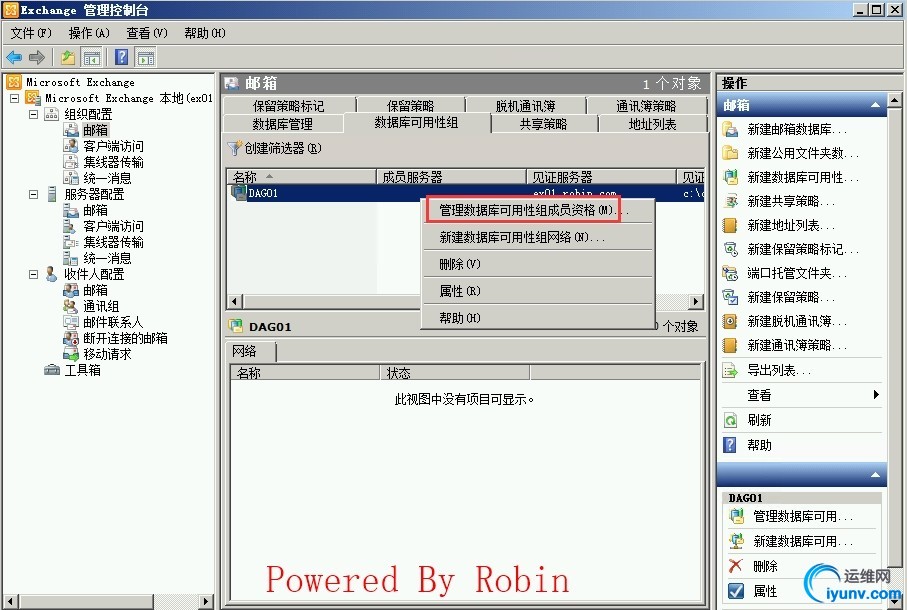Click the 新建邮箱数据库 action icon
Viewport: 907px width, 610px height.
pos(730,129)
